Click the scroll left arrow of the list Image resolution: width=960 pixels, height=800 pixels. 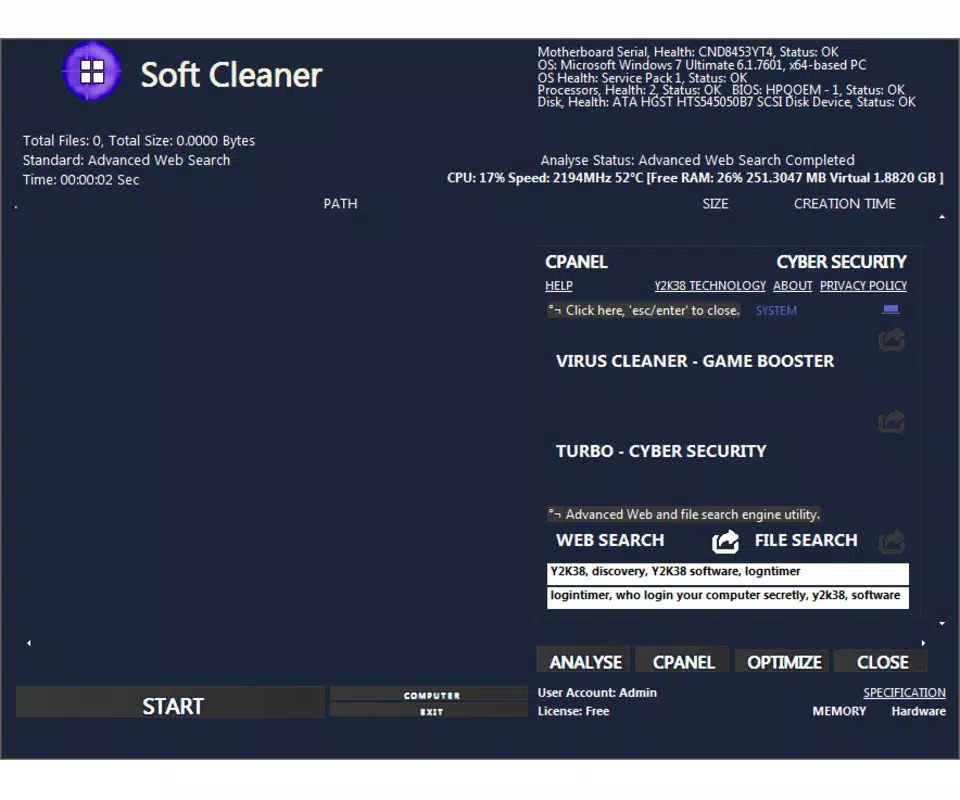[29, 643]
